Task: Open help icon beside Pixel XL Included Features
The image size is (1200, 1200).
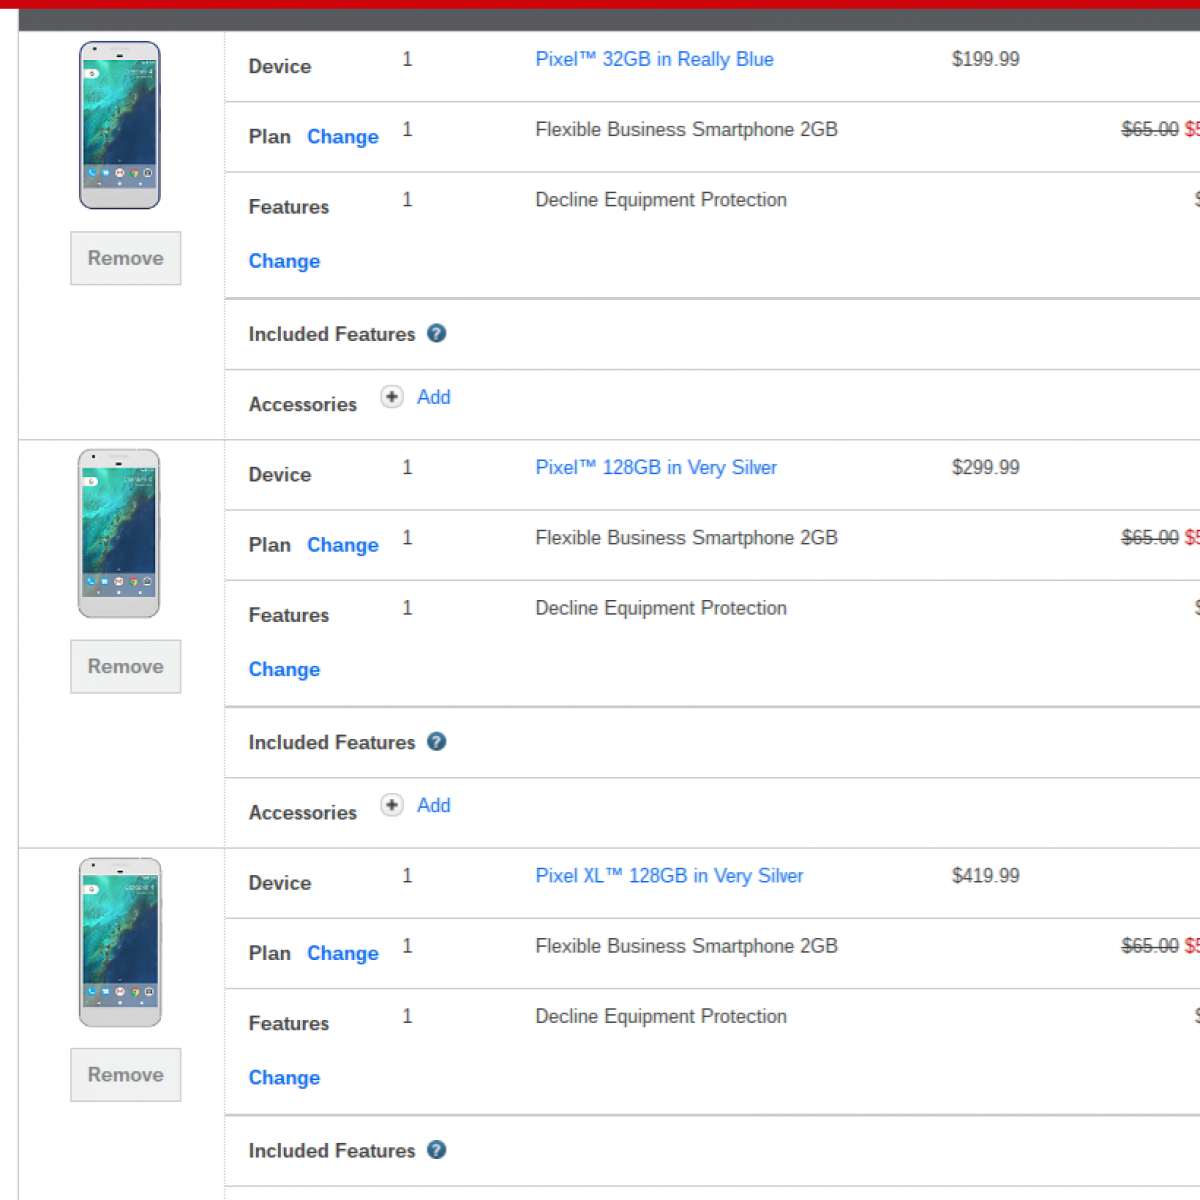Action: [x=436, y=1149]
